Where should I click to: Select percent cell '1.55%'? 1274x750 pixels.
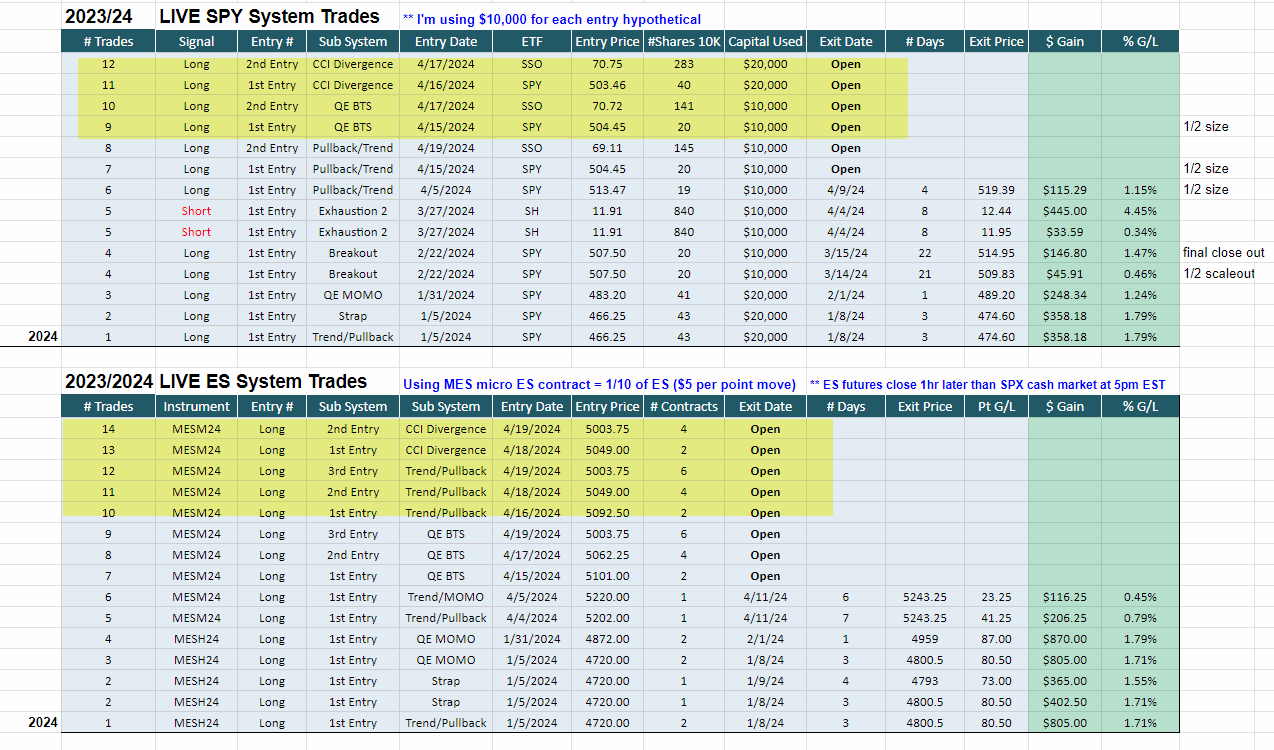[x=1140, y=681]
